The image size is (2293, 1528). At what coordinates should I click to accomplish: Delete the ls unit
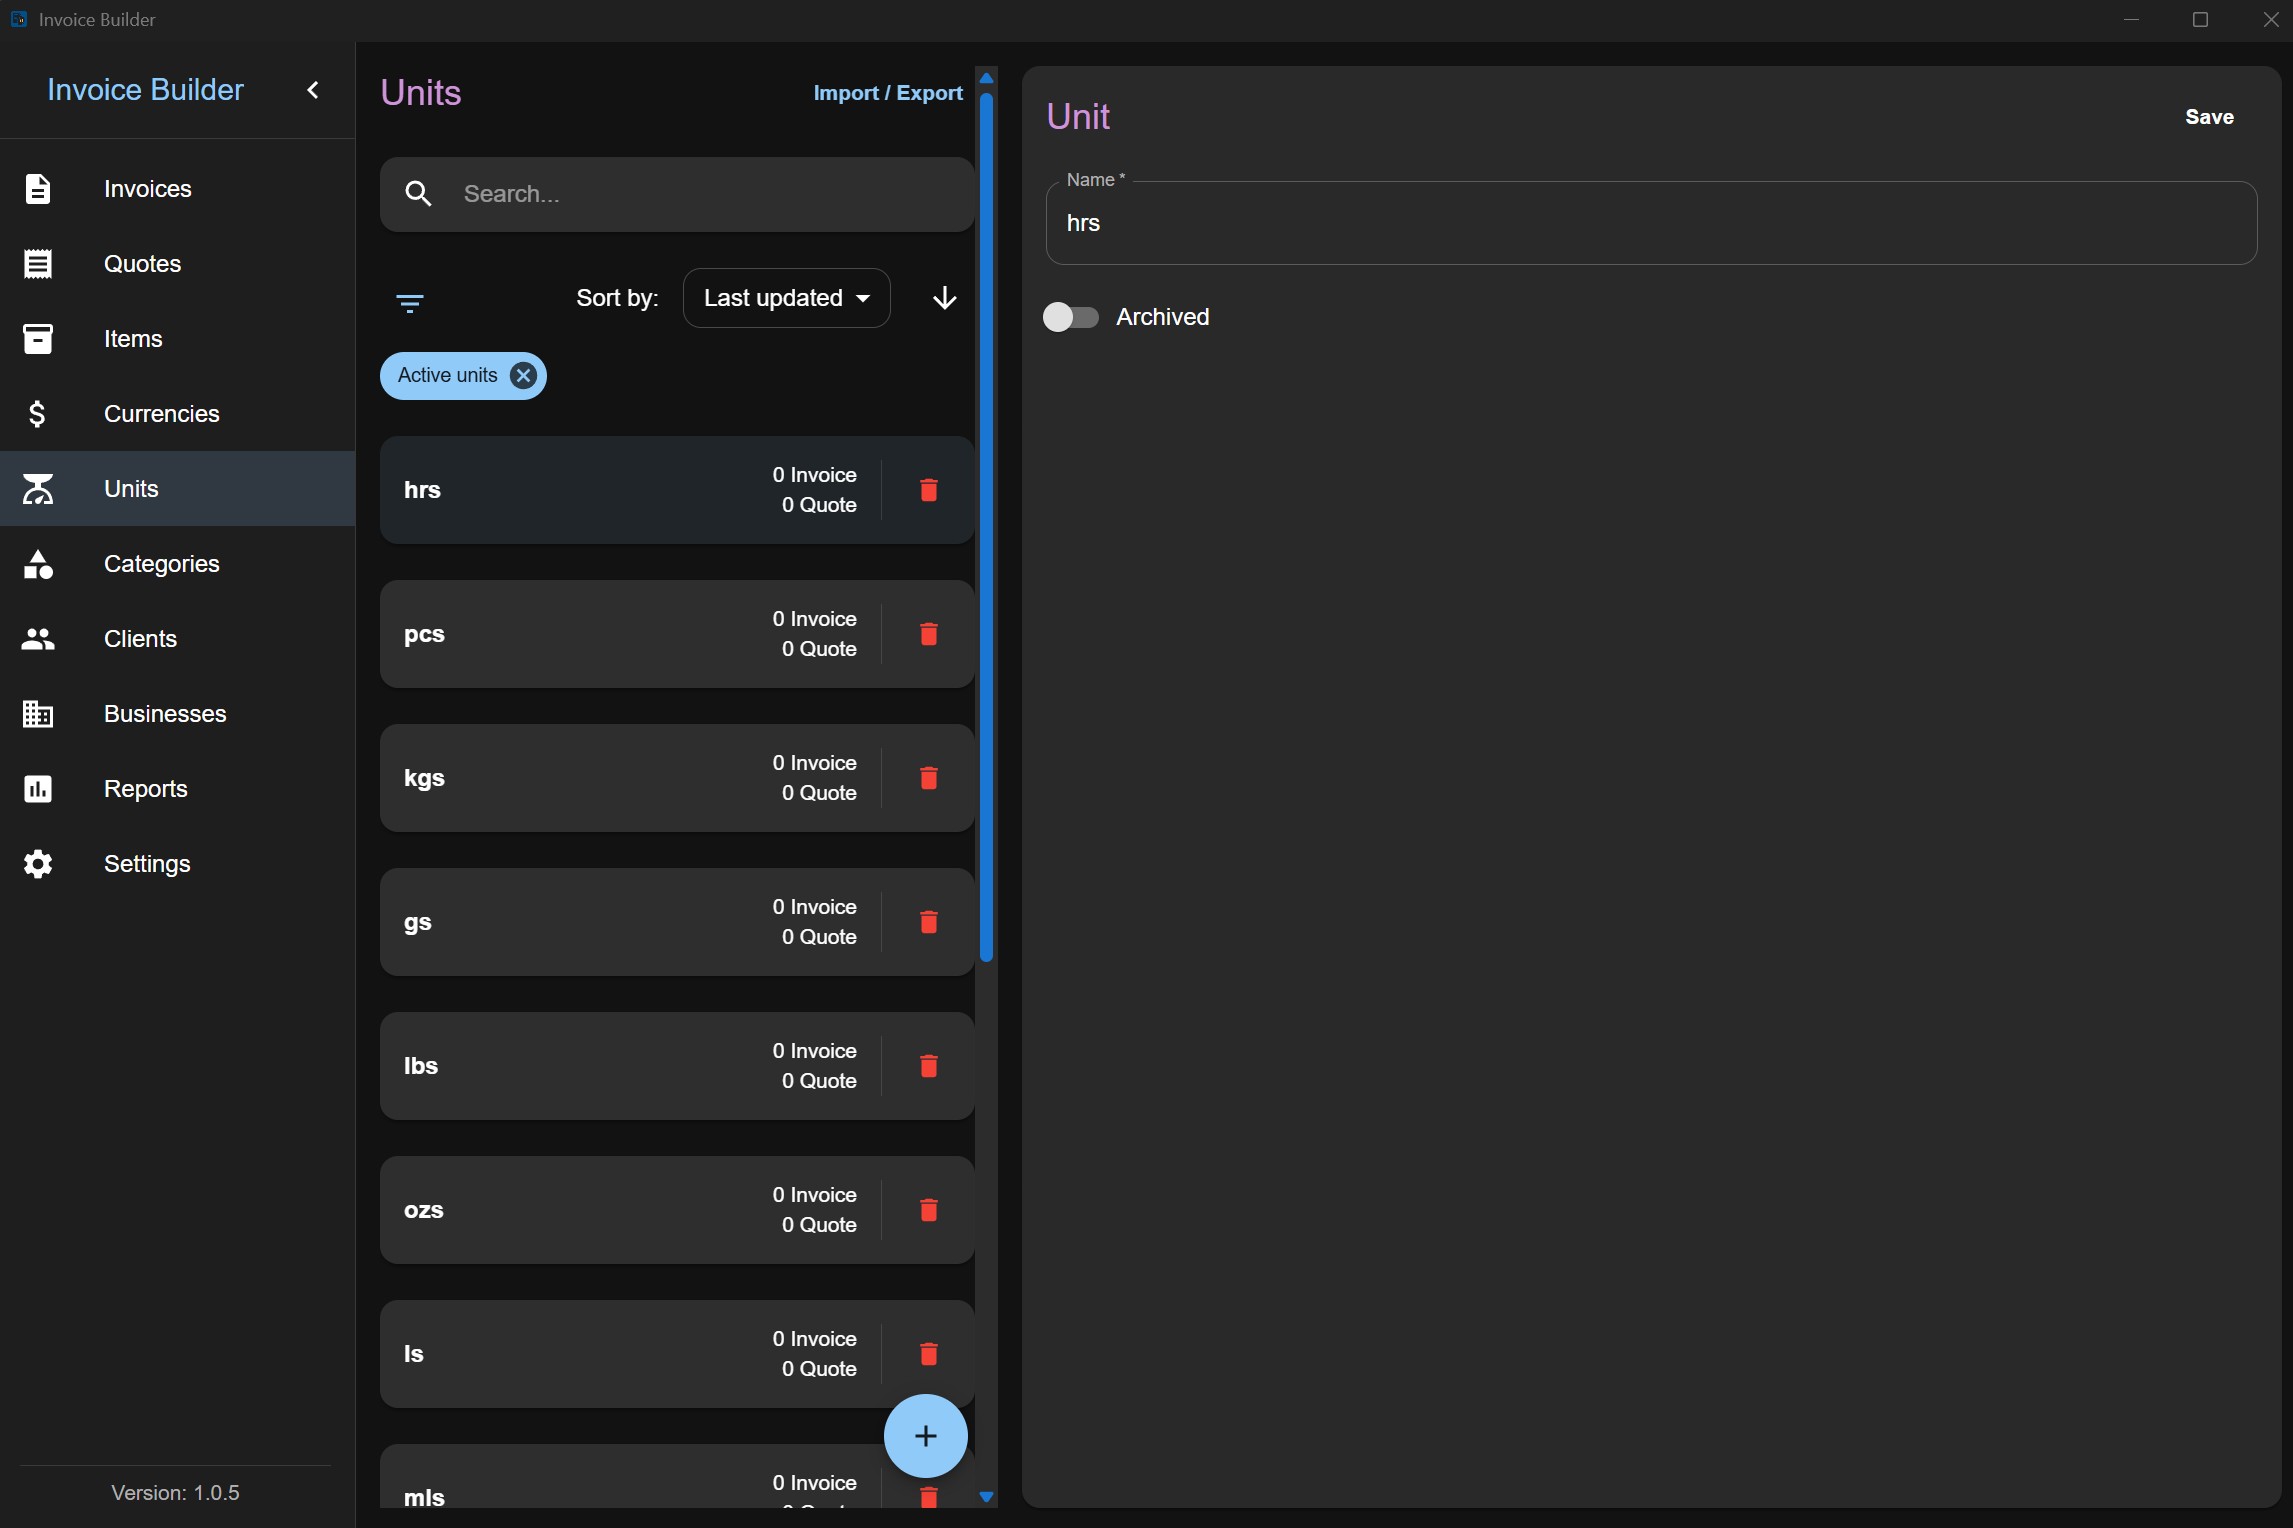[929, 1354]
